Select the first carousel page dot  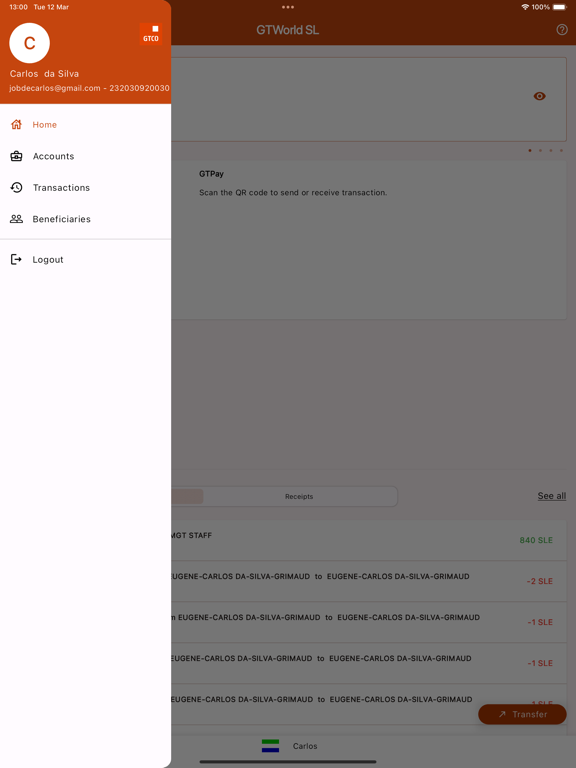(530, 150)
